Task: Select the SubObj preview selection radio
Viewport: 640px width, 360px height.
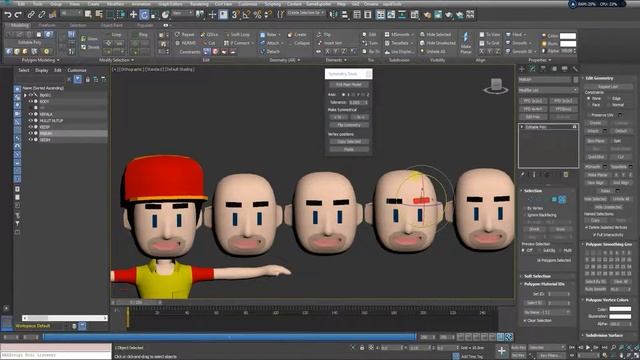Action: pos(540,250)
